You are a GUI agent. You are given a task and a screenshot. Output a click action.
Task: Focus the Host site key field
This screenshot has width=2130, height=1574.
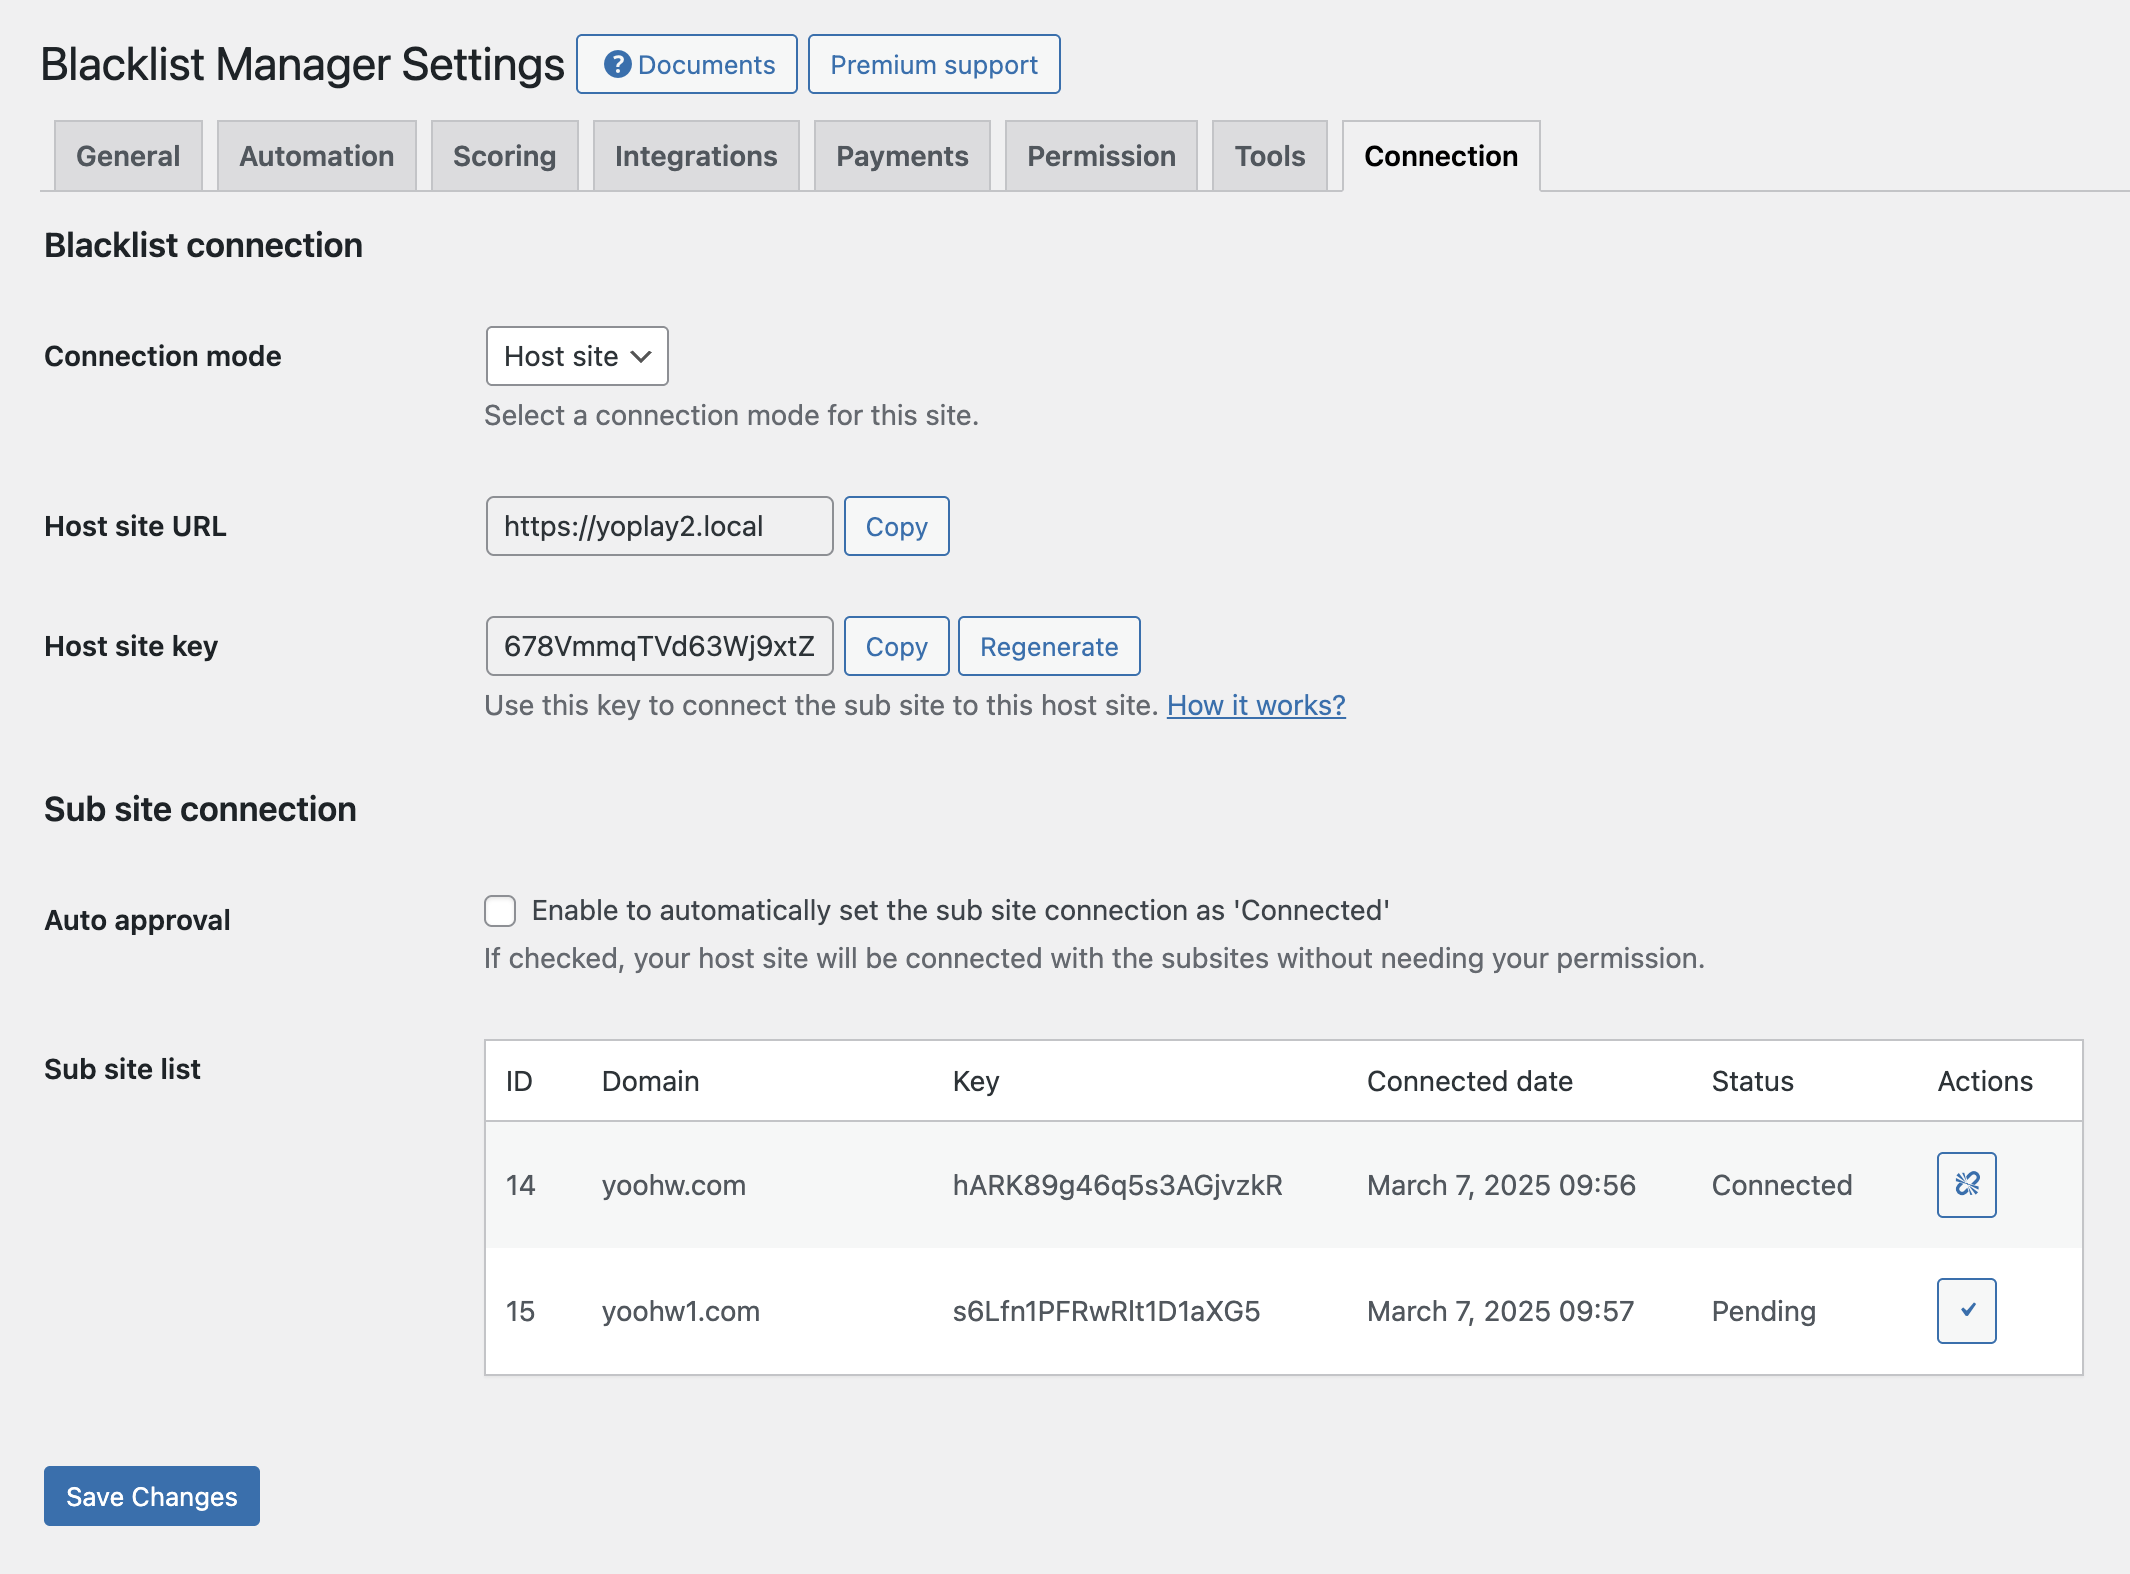(659, 646)
